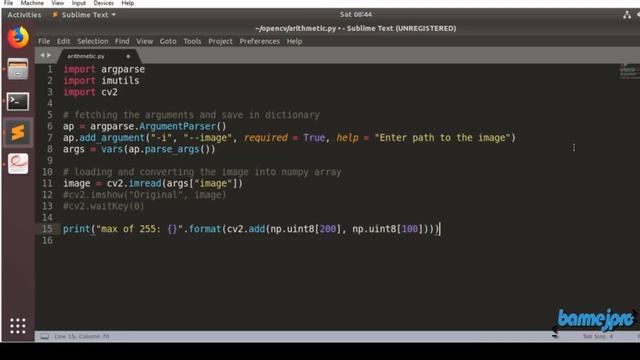This screenshot has height=360, width=640.
Task: Click 'imread' in line 11
Action: coord(145,183)
